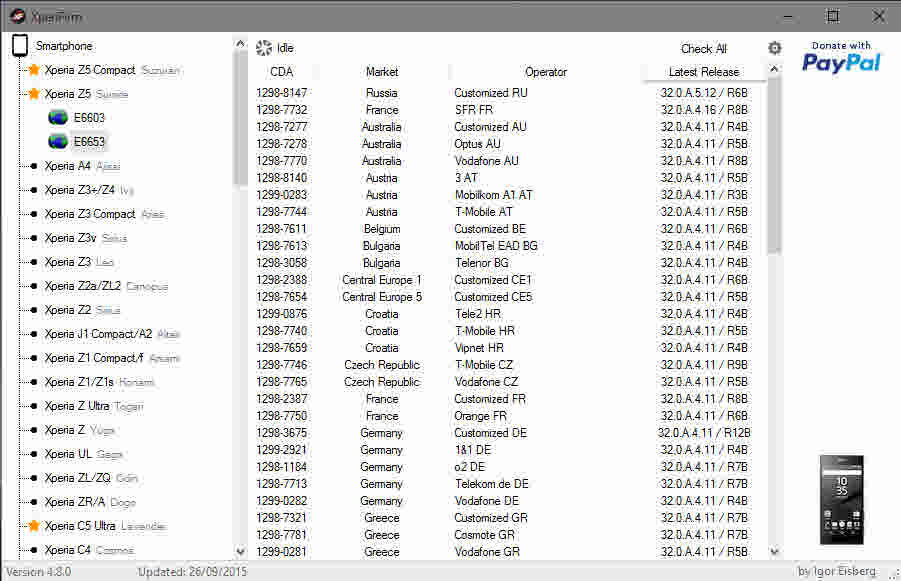Select the E6653 model label
The width and height of the screenshot is (901, 581).
(89, 141)
